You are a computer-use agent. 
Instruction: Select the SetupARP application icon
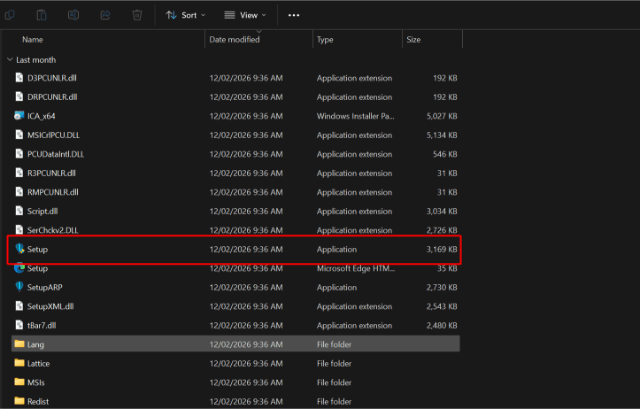tap(19, 287)
